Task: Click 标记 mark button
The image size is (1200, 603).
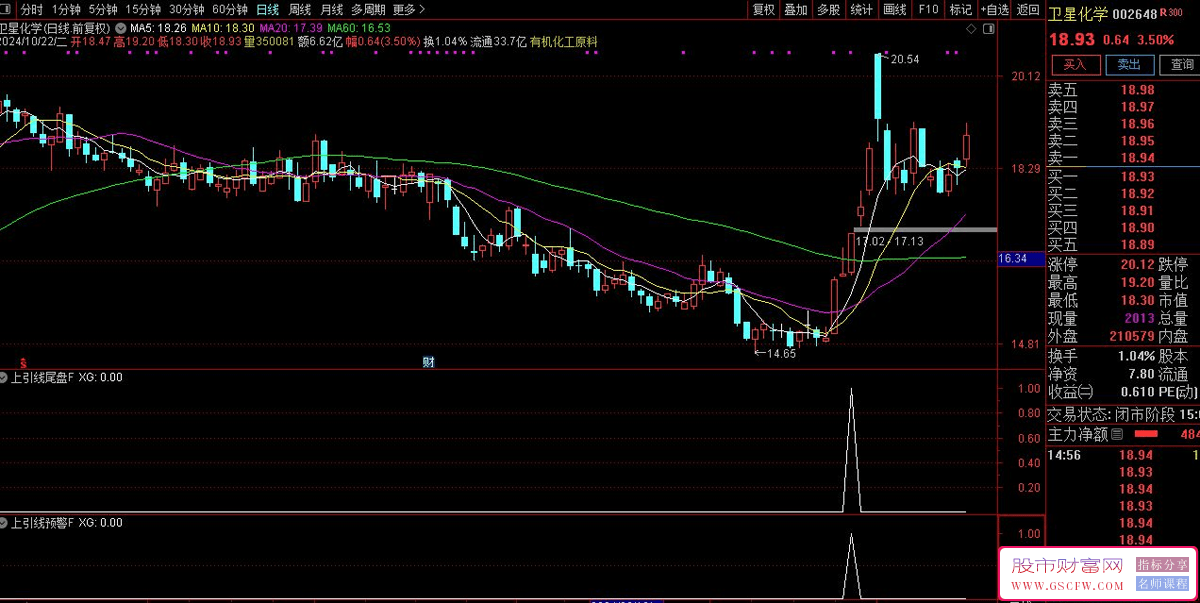Action: click(960, 9)
